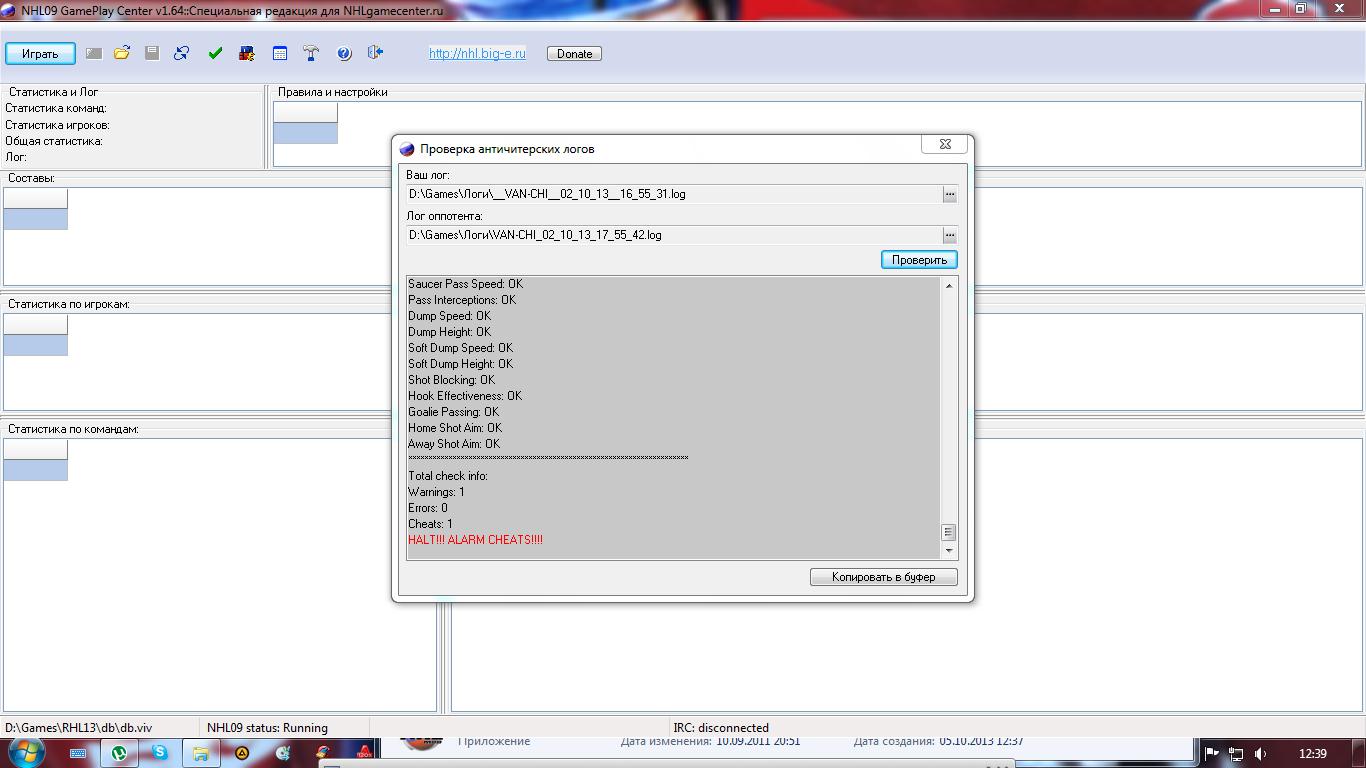This screenshot has width=1366, height=768.
Task: Browse for Ваш лог file with ellipsis button
Action: coord(950,195)
